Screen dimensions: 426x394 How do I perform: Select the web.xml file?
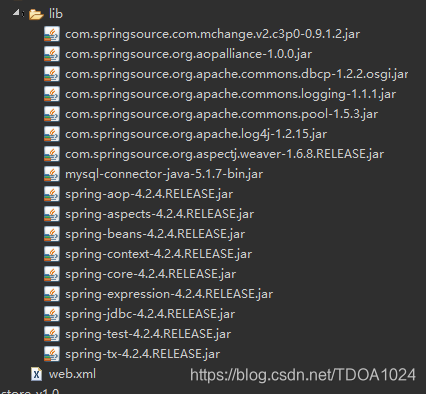pos(72,374)
